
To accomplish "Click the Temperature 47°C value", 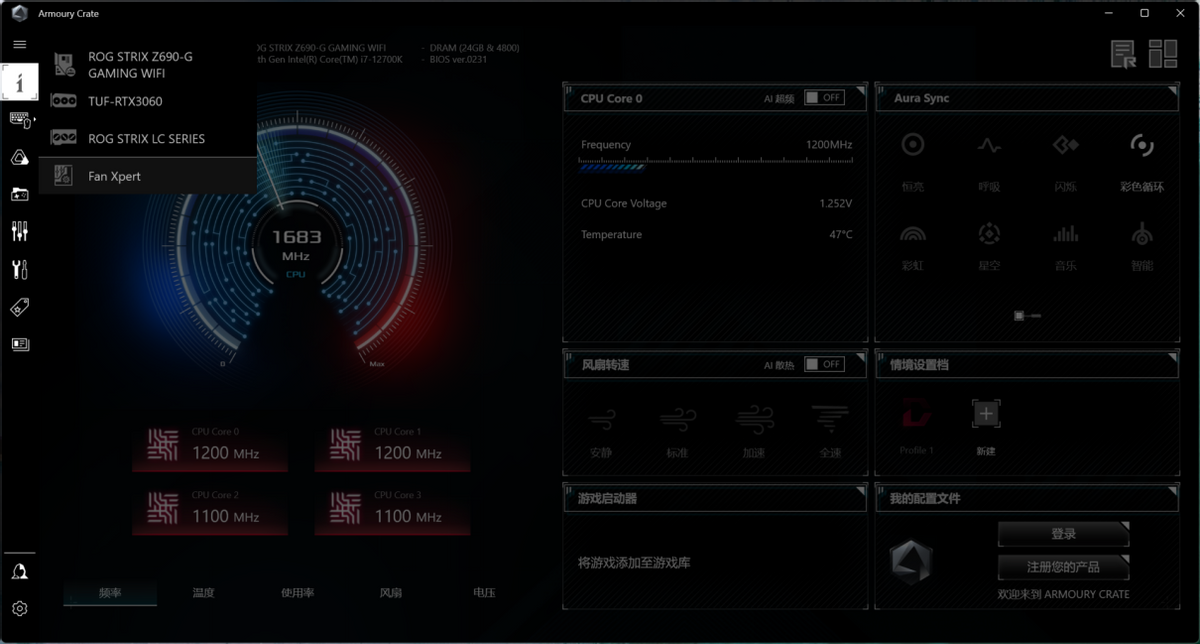I will point(840,235).
